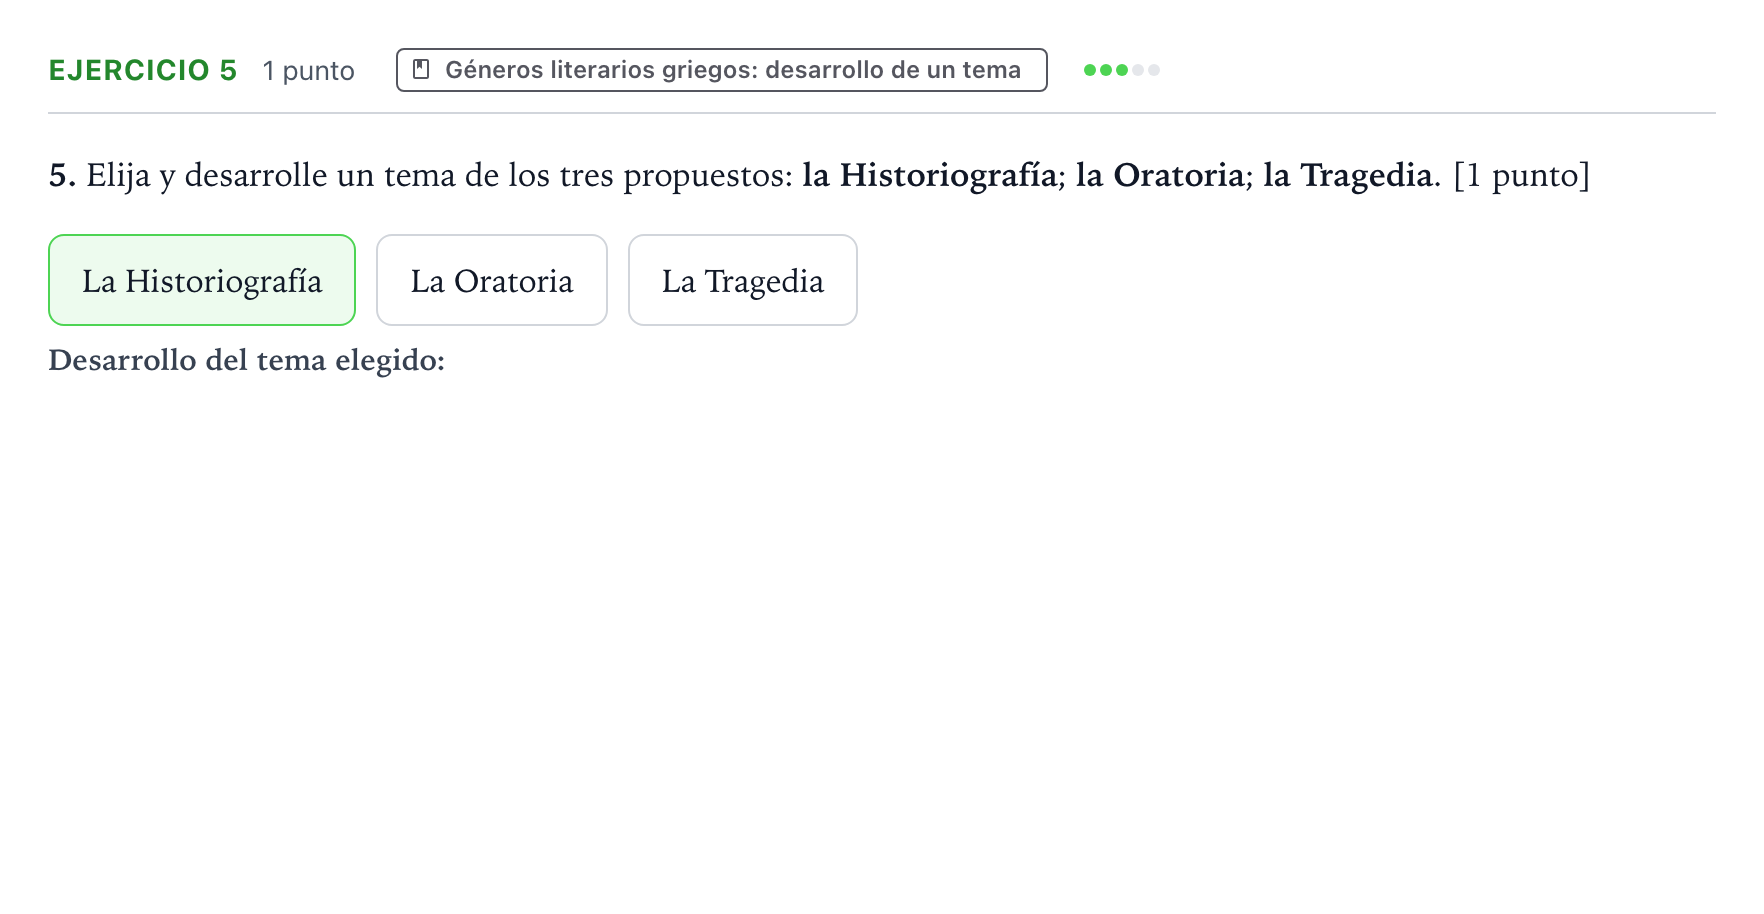Open the Géneros literarios griegos tag
Viewport: 1764px width, 914px height.
pos(722,70)
